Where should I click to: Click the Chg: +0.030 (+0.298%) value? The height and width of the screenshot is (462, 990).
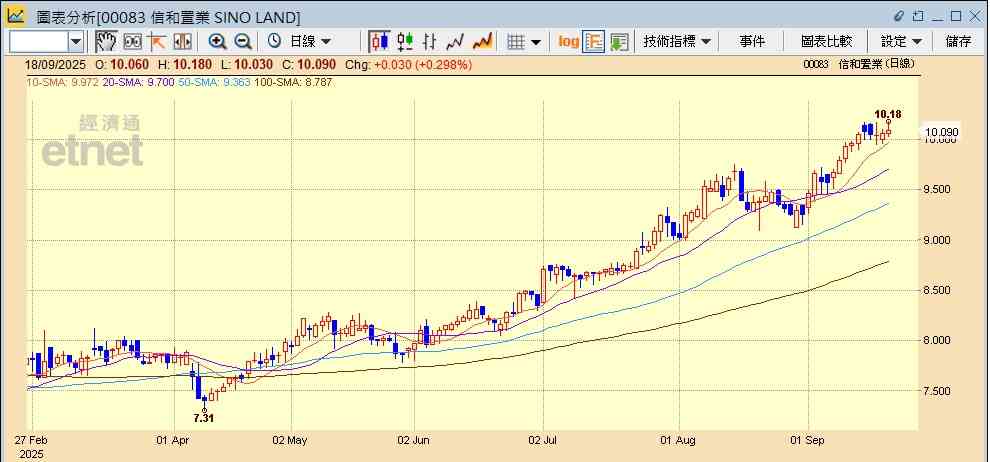409,64
